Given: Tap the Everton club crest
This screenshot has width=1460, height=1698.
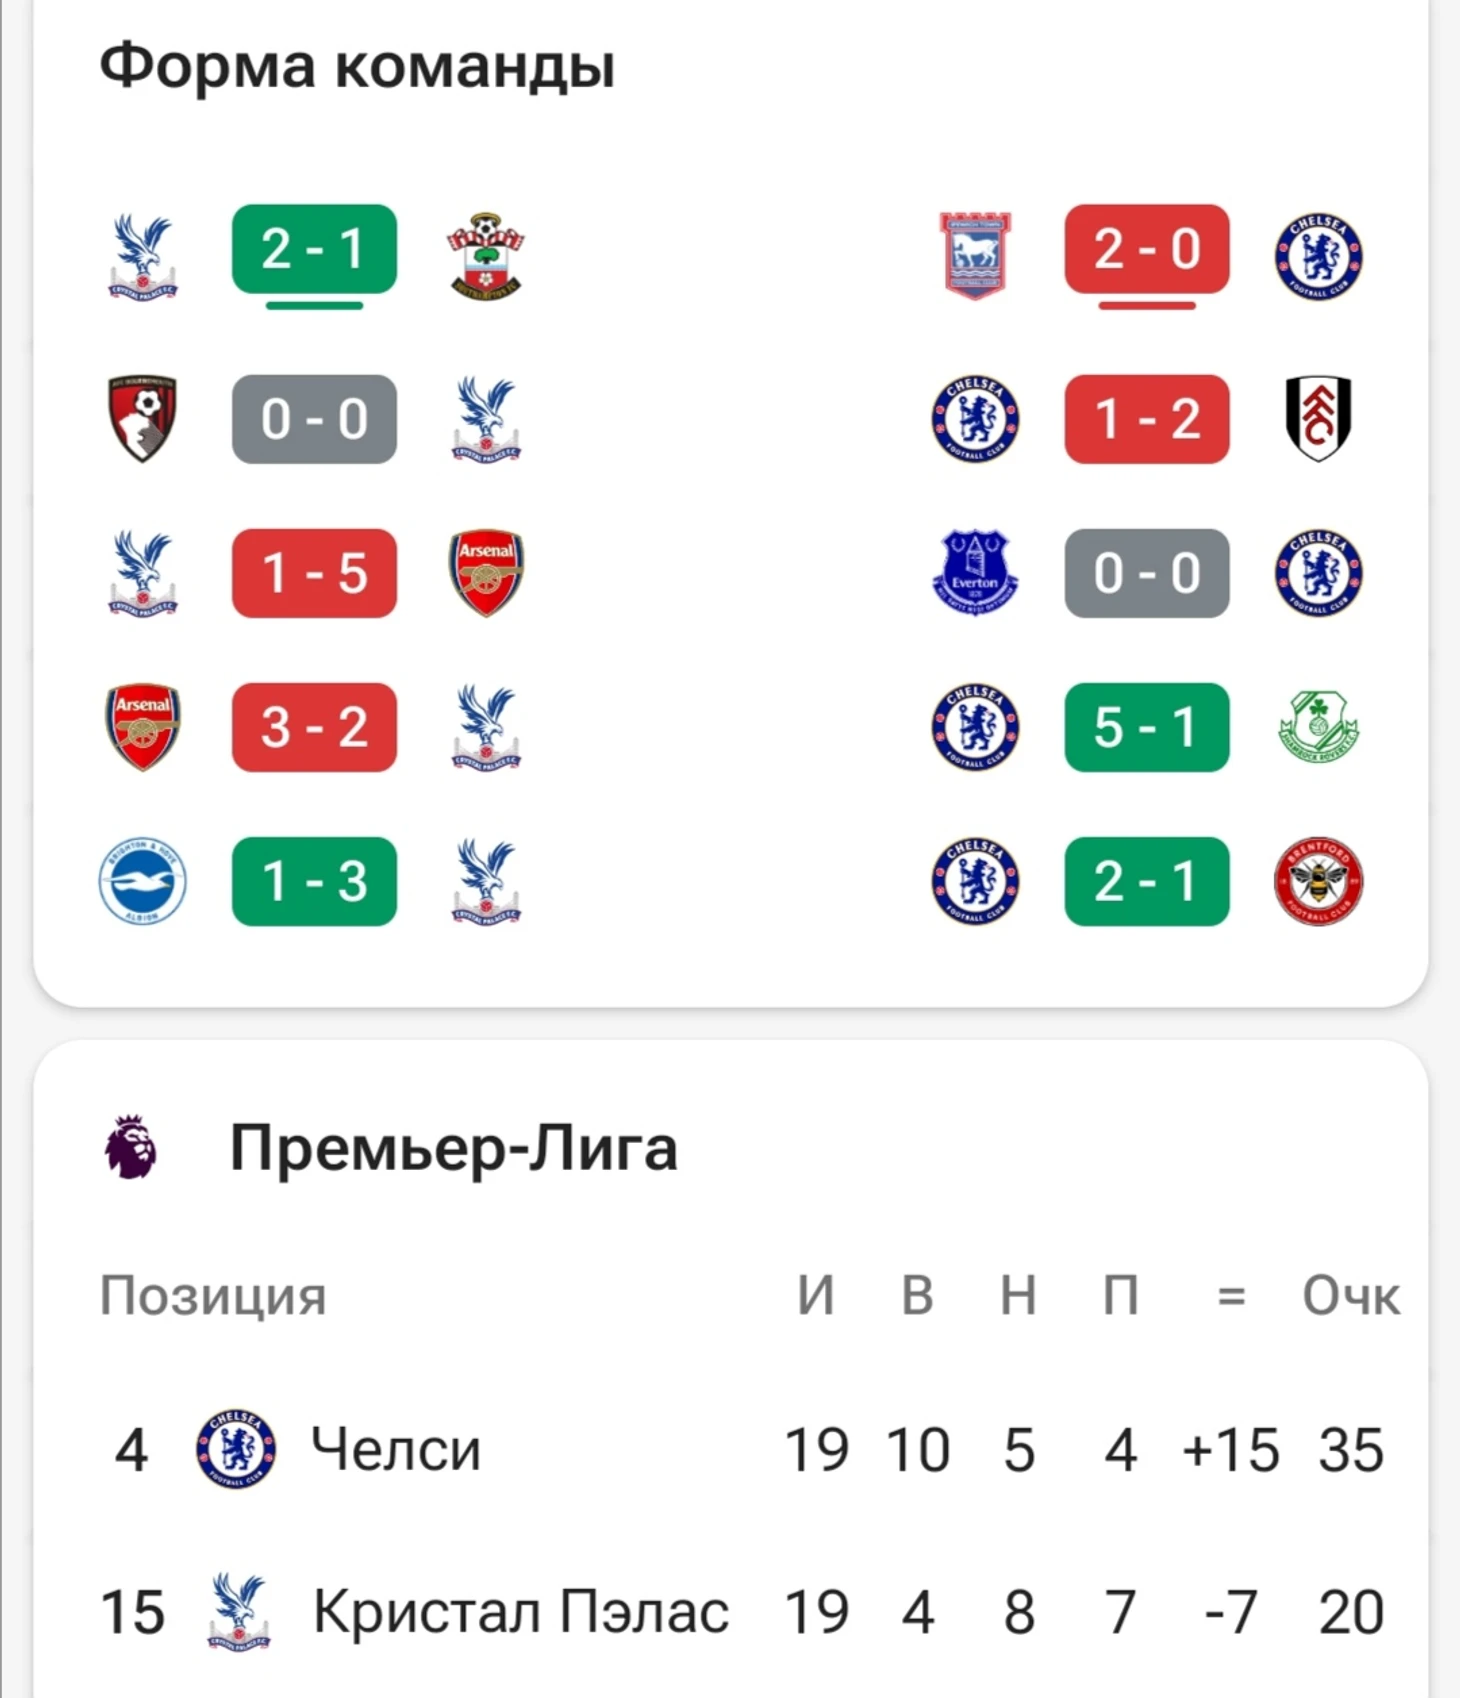Looking at the screenshot, I should click(x=975, y=572).
